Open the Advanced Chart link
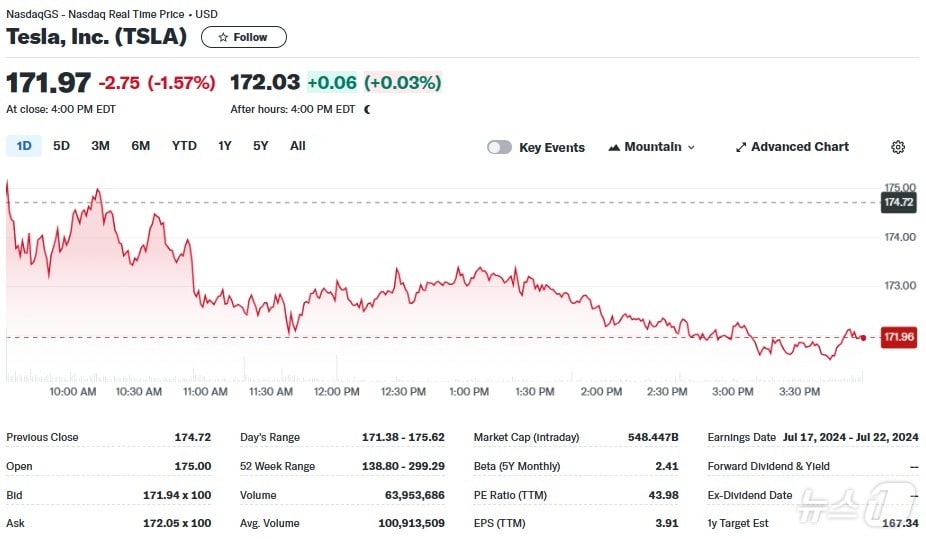Image resolution: width=926 pixels, height=539 pixels. point(799,147)
